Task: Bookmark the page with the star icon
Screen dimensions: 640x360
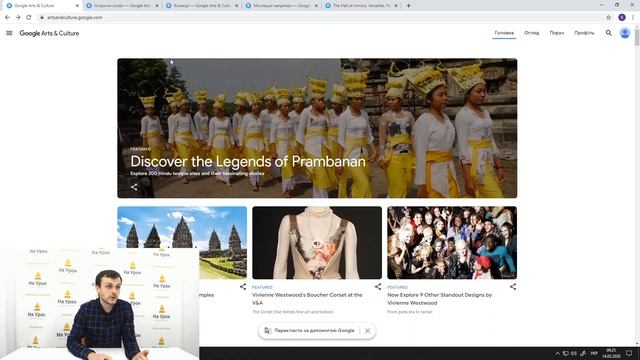Action: click(609, 18)
